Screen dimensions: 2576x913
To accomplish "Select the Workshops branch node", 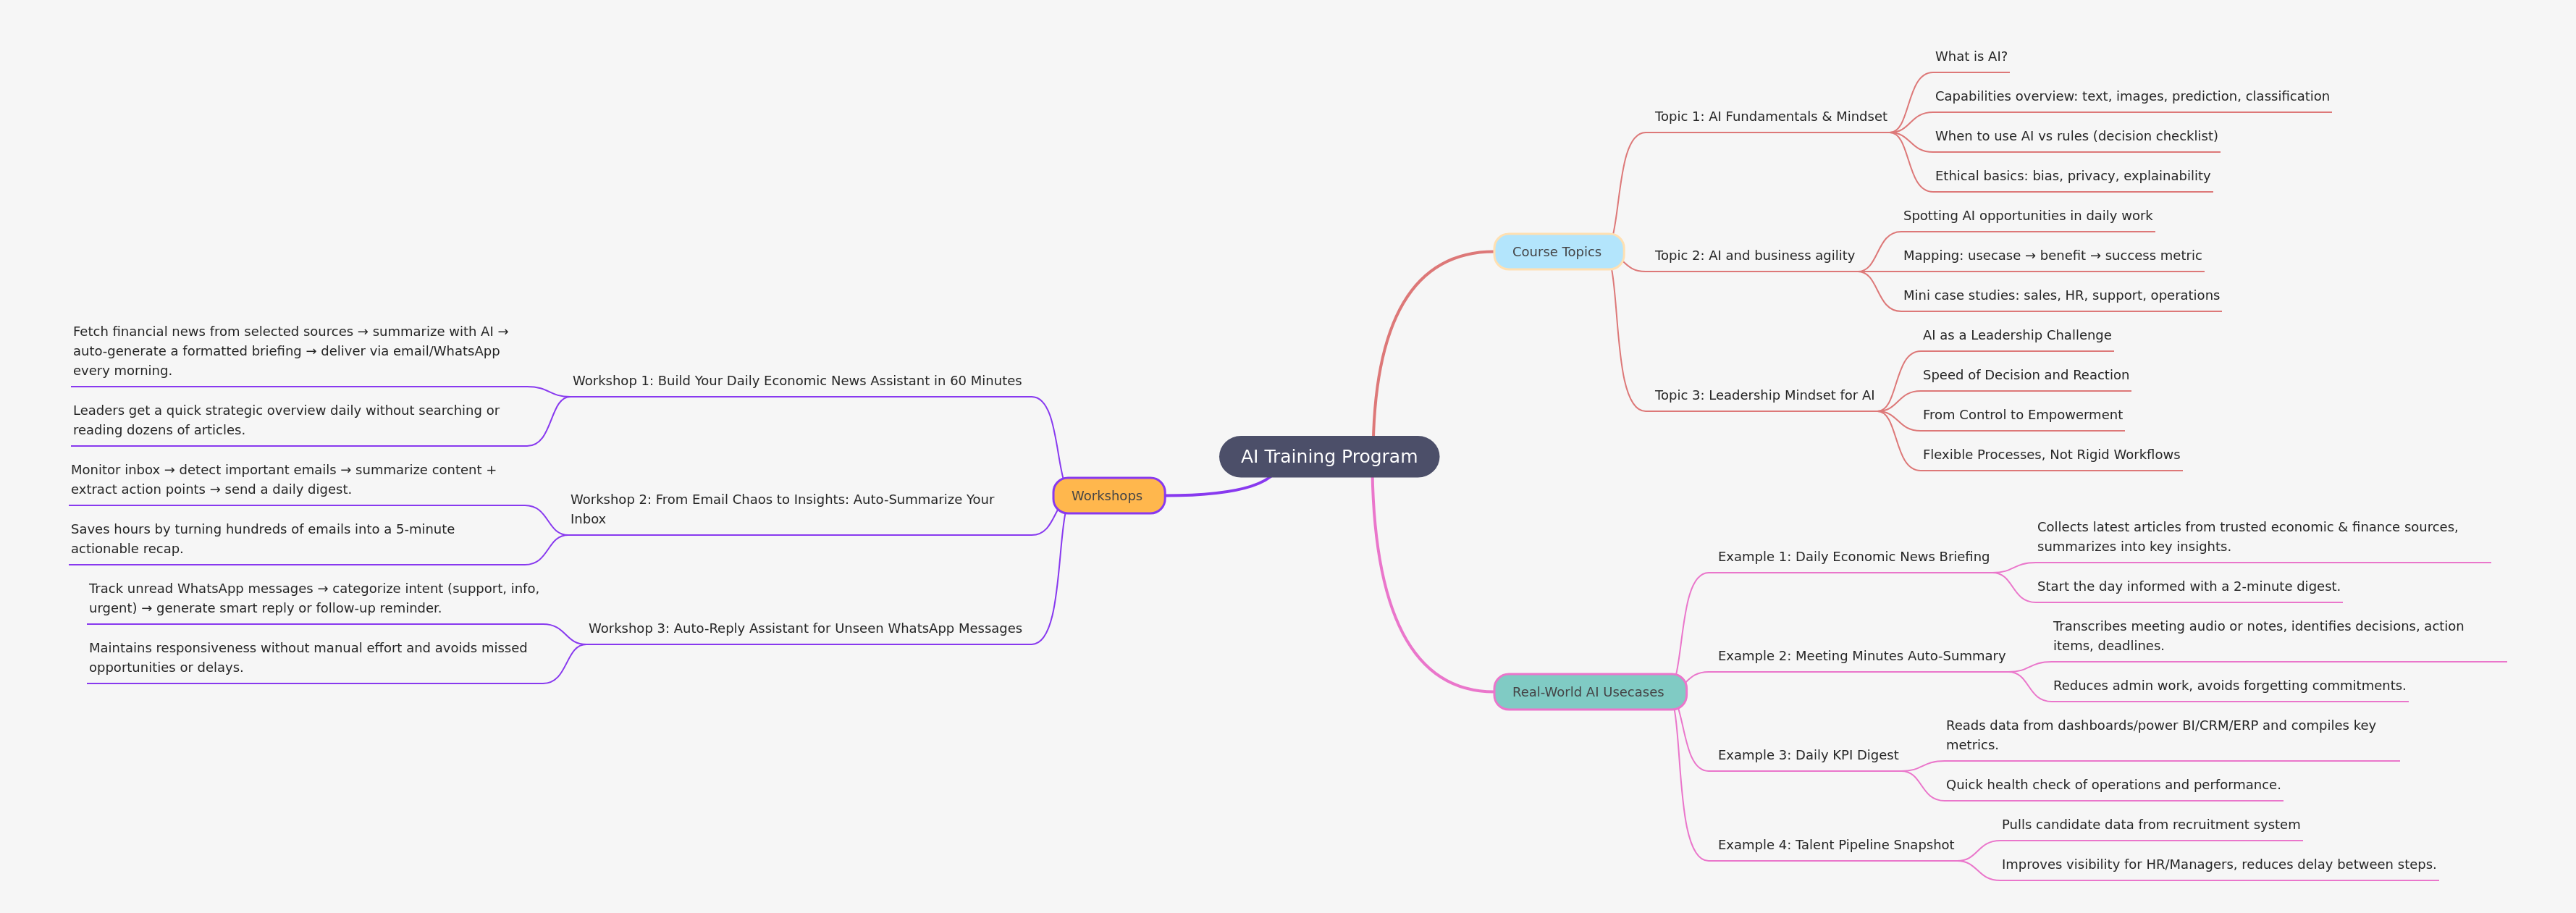I will coord(1108,495).
